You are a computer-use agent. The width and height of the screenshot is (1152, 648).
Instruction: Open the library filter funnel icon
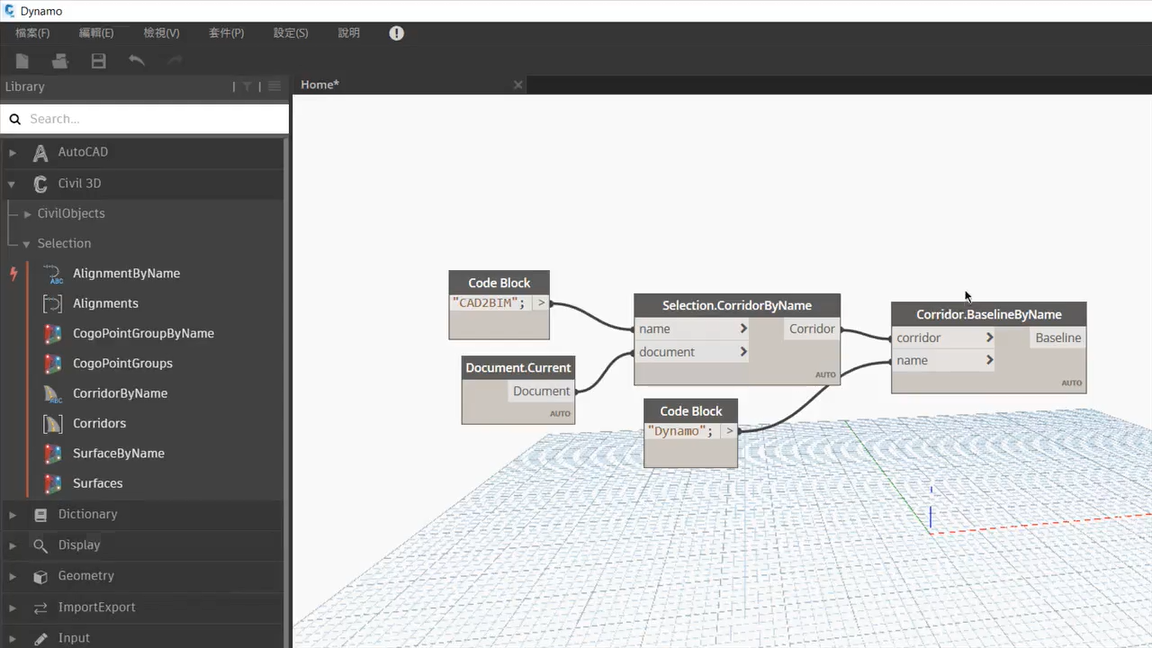247,87
